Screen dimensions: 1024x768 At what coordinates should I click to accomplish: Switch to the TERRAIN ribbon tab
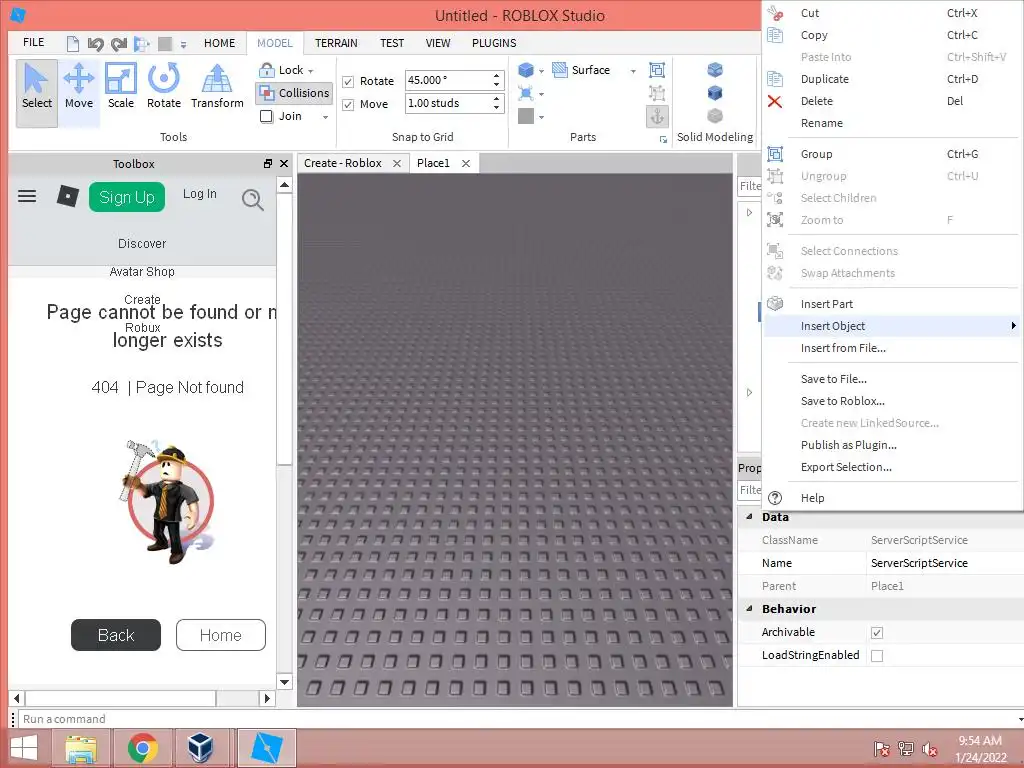click(336, 43)
